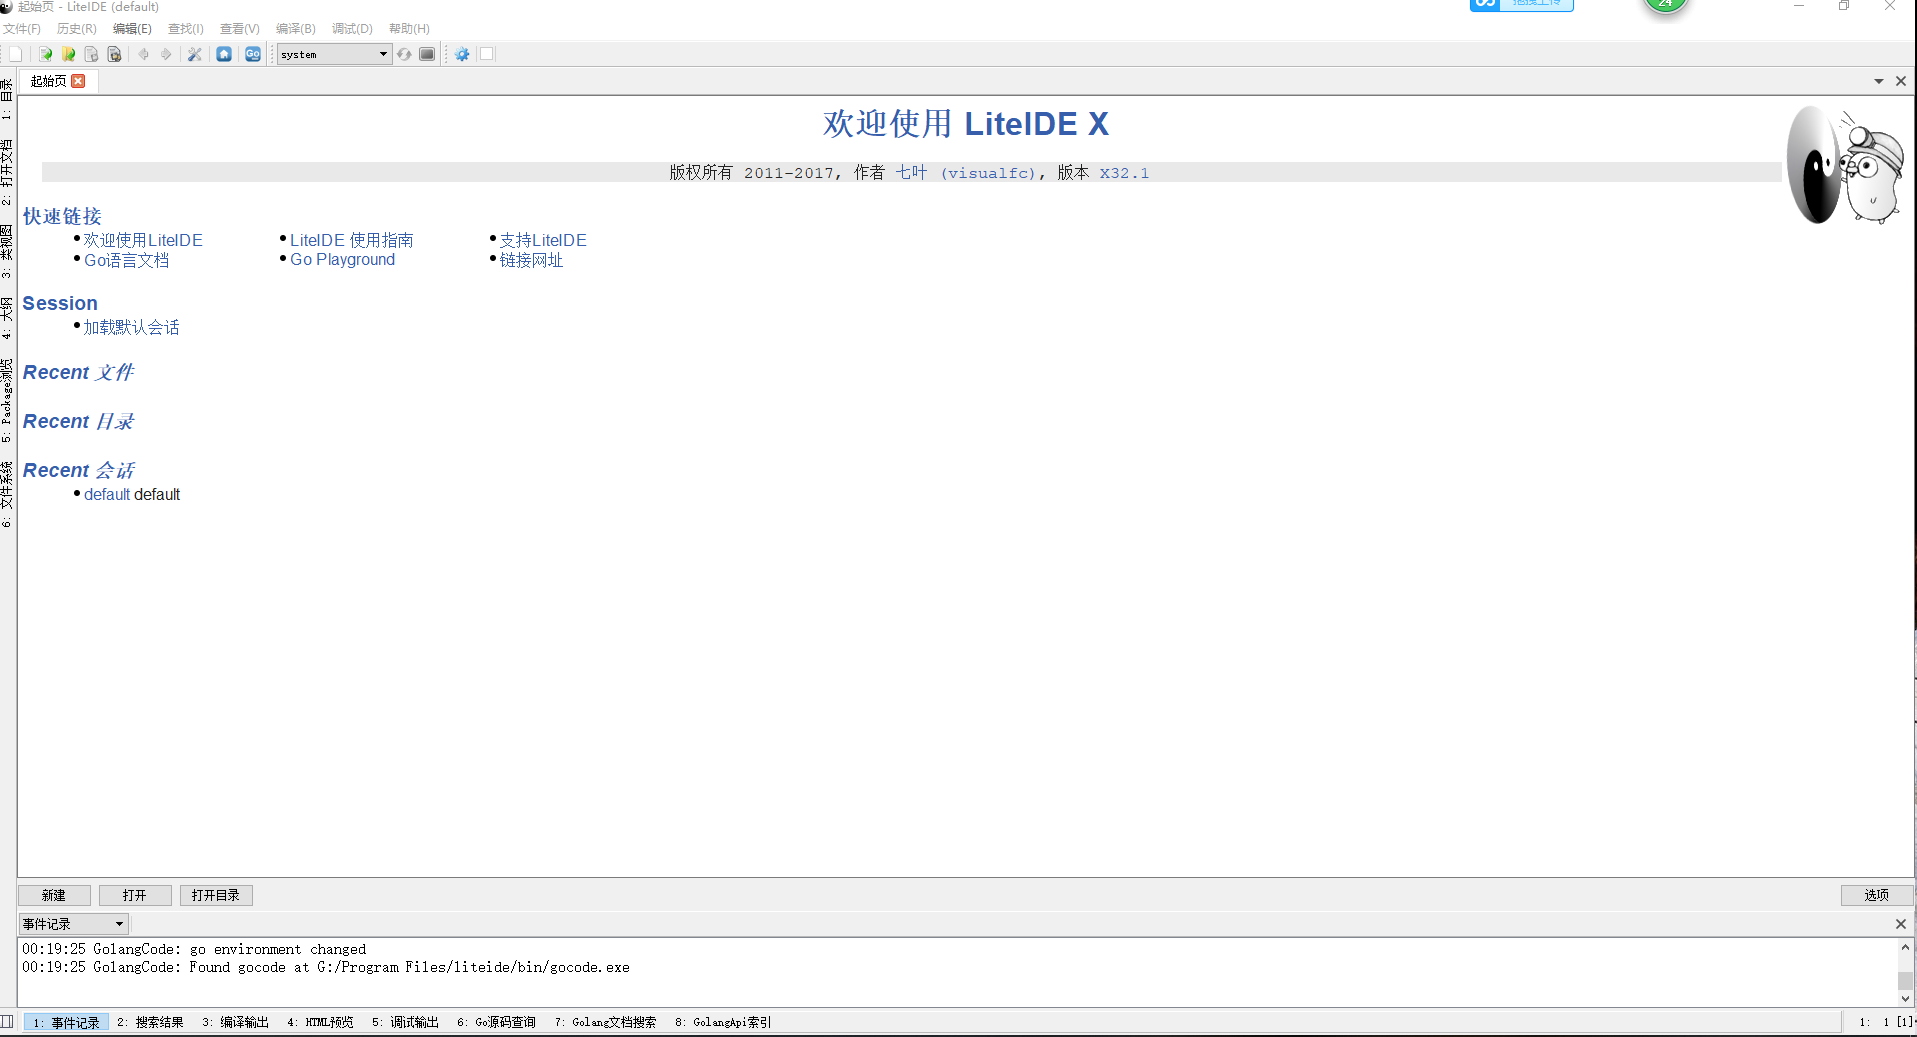The width and height of the screenshot is (1917, 1037).
Task: Switch to 1: 事件记录 bottom tab
Action: point(66,1022)
